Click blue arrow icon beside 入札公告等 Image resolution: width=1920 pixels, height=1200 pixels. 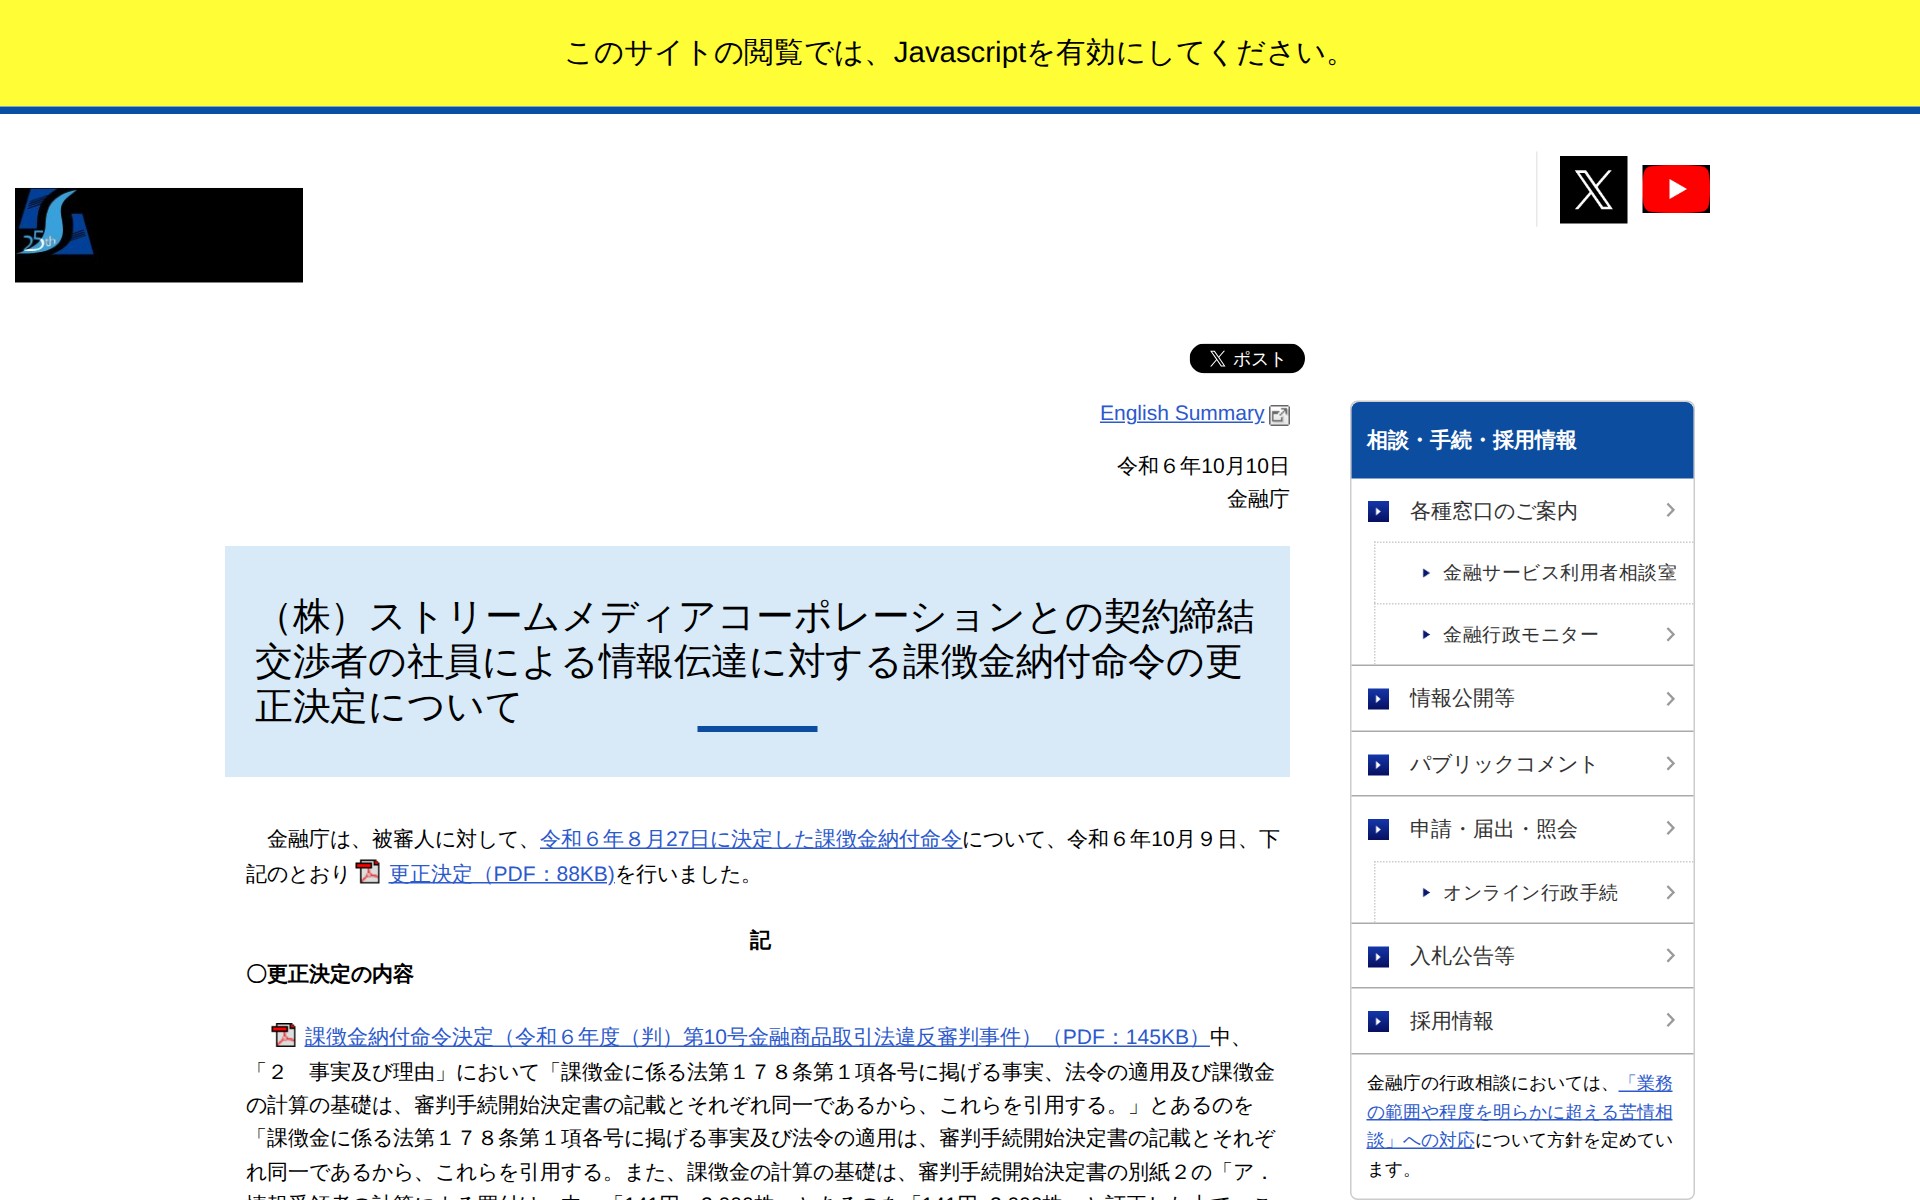click(x=1378, y=956)
